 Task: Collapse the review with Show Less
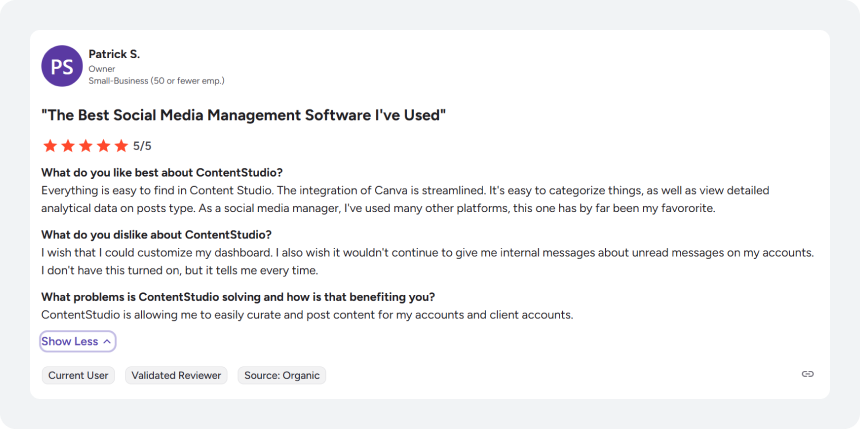[x=77, y=341]
